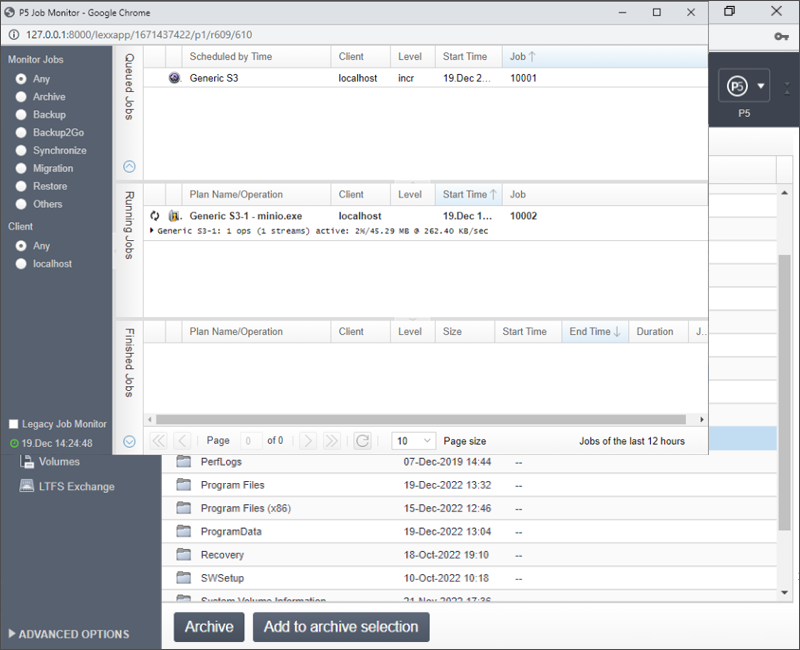Select the Restore job filter
The image size is (800, 650).
click(x=21, y=186)
